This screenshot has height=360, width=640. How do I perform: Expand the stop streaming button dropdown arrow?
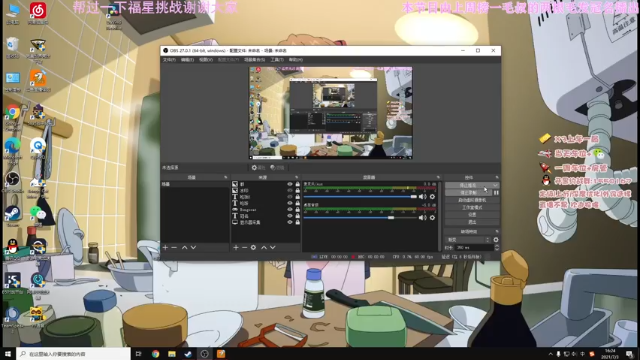495,185
